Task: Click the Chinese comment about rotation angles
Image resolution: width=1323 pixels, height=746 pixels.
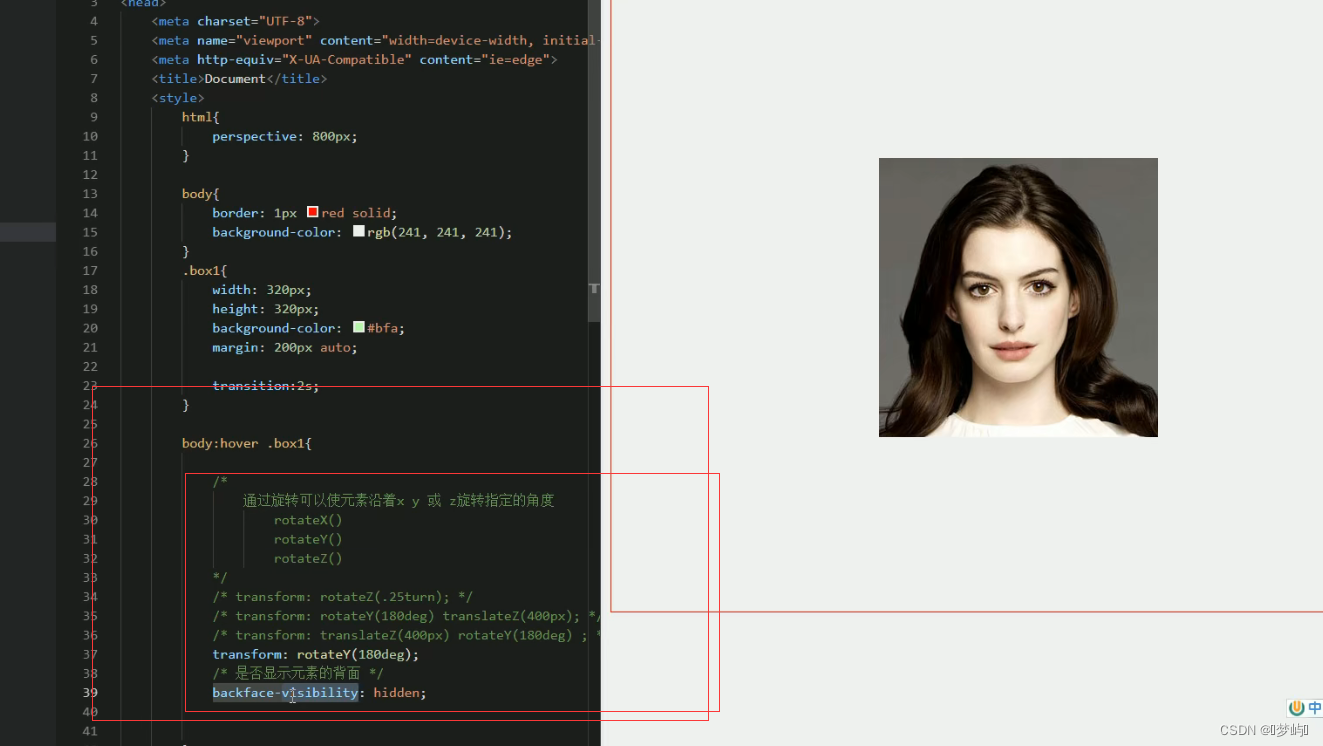Action: click(396, 500)
